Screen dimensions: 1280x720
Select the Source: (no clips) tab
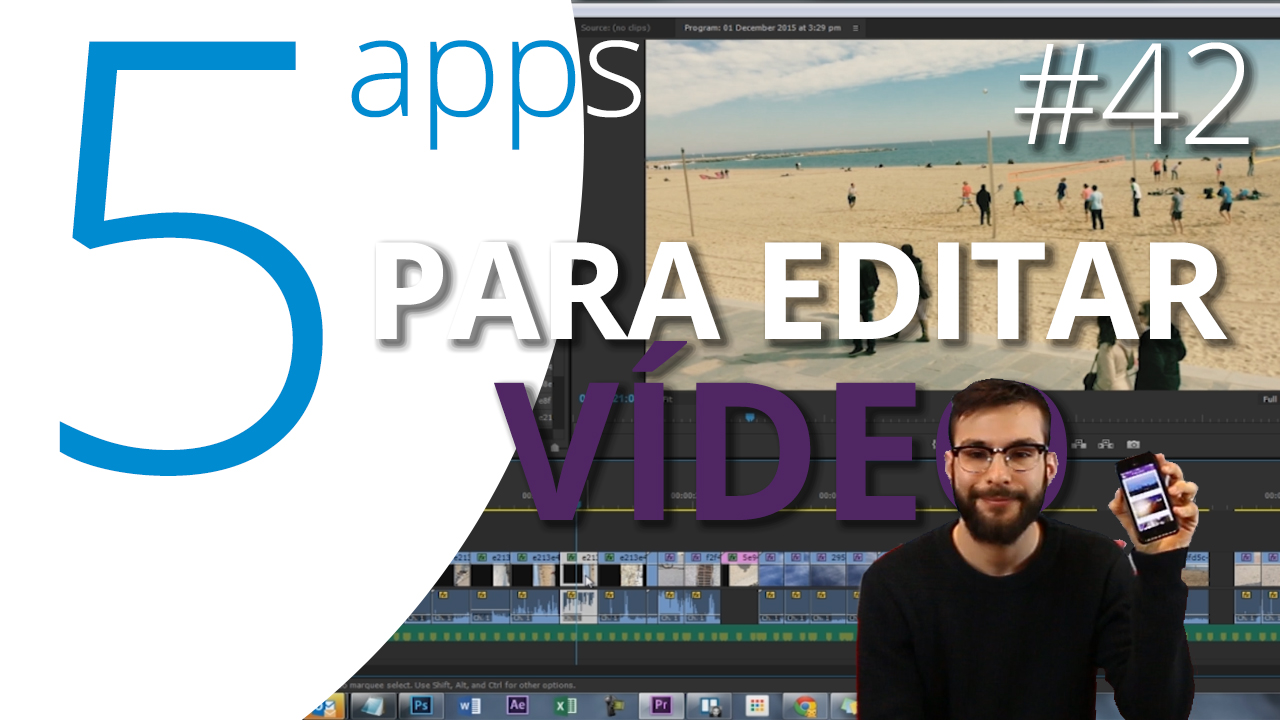618,27
